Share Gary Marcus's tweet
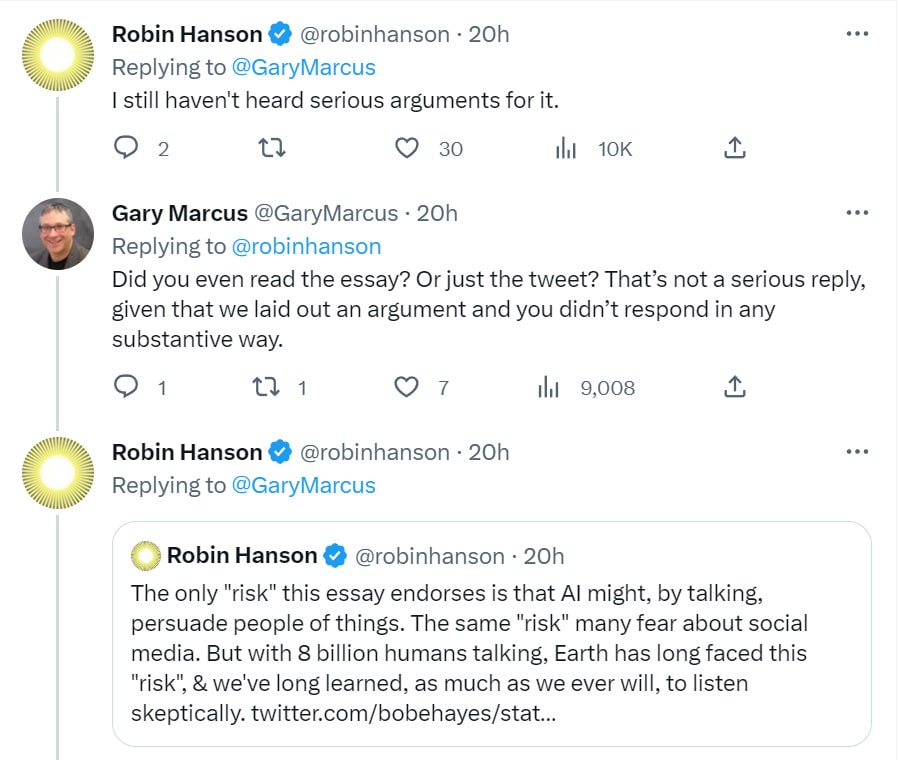 pos(734,387)
